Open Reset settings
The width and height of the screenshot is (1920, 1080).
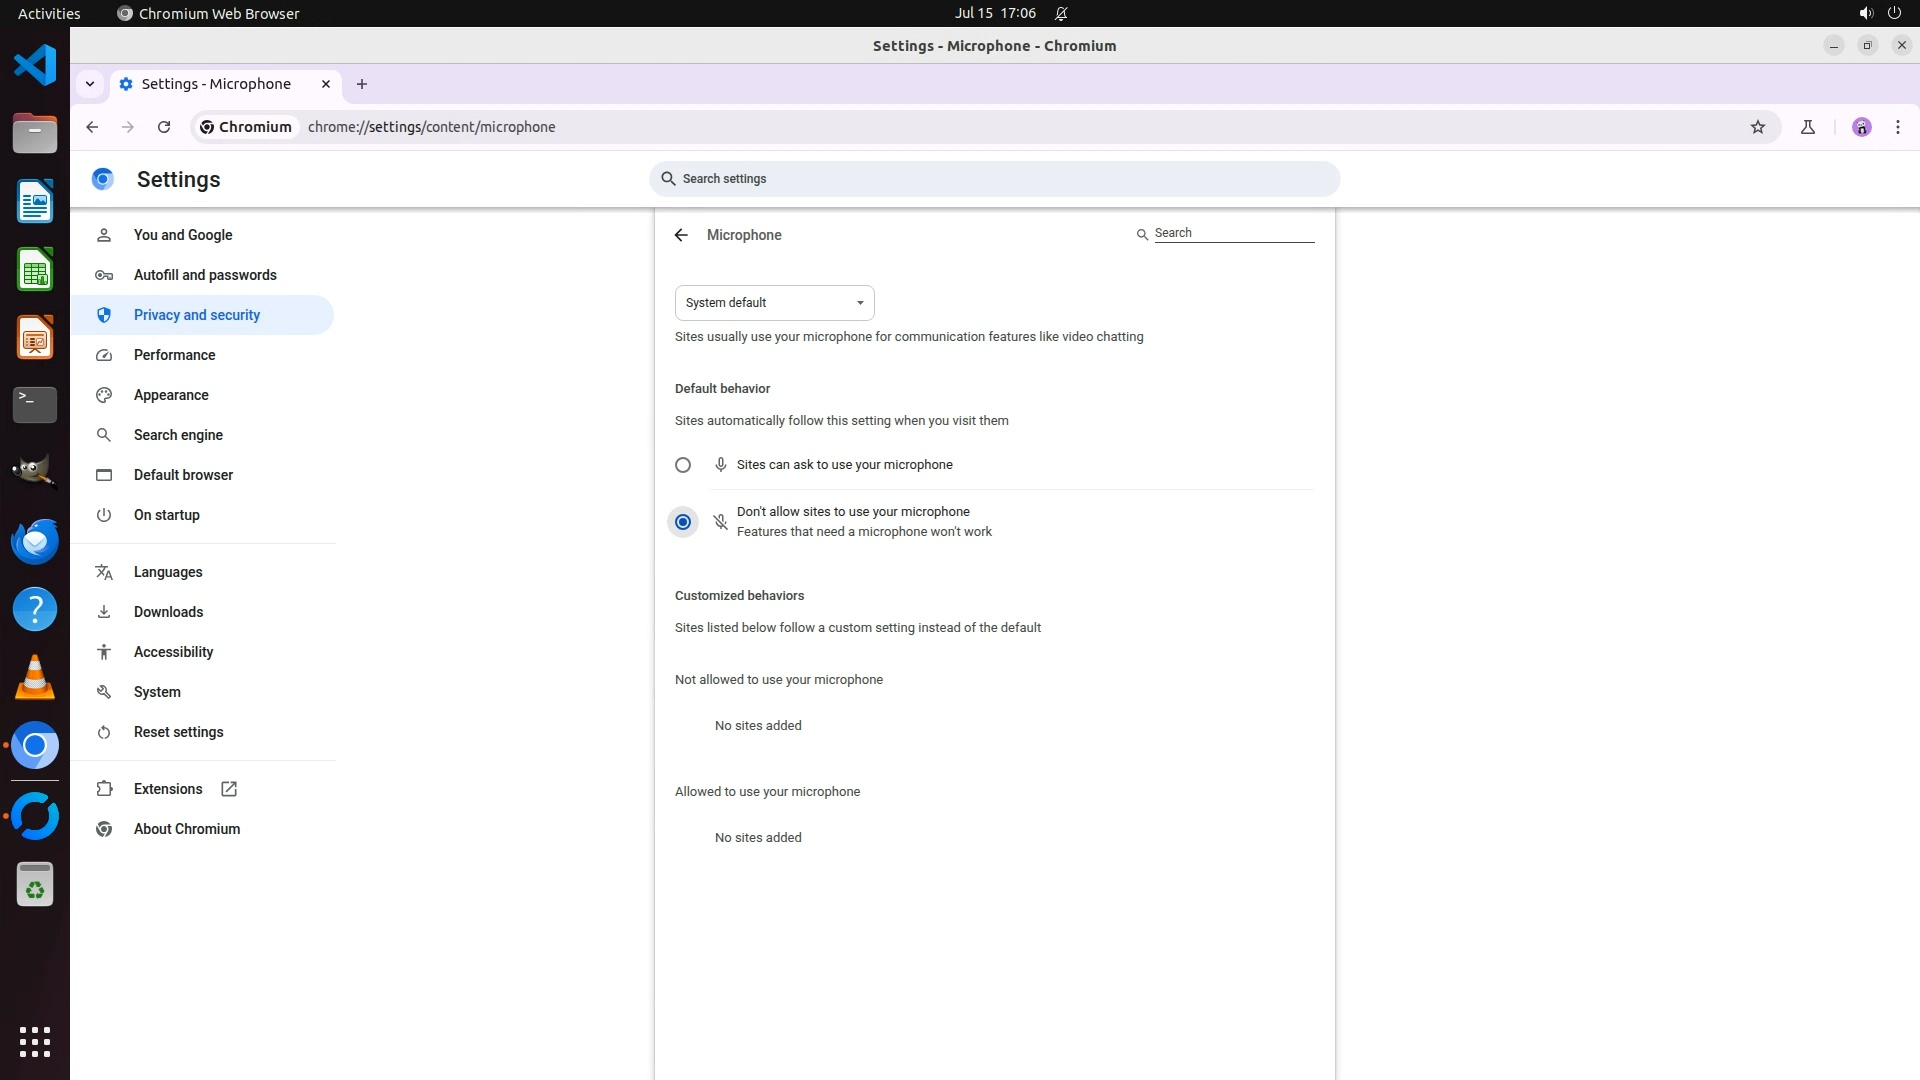tap(178, 732)
